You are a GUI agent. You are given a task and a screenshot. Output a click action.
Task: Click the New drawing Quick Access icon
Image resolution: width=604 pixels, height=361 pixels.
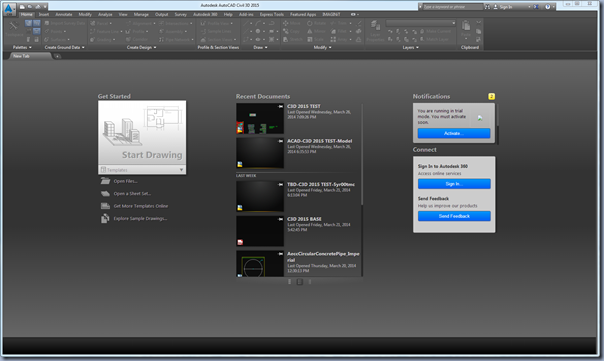click(22, 7)
